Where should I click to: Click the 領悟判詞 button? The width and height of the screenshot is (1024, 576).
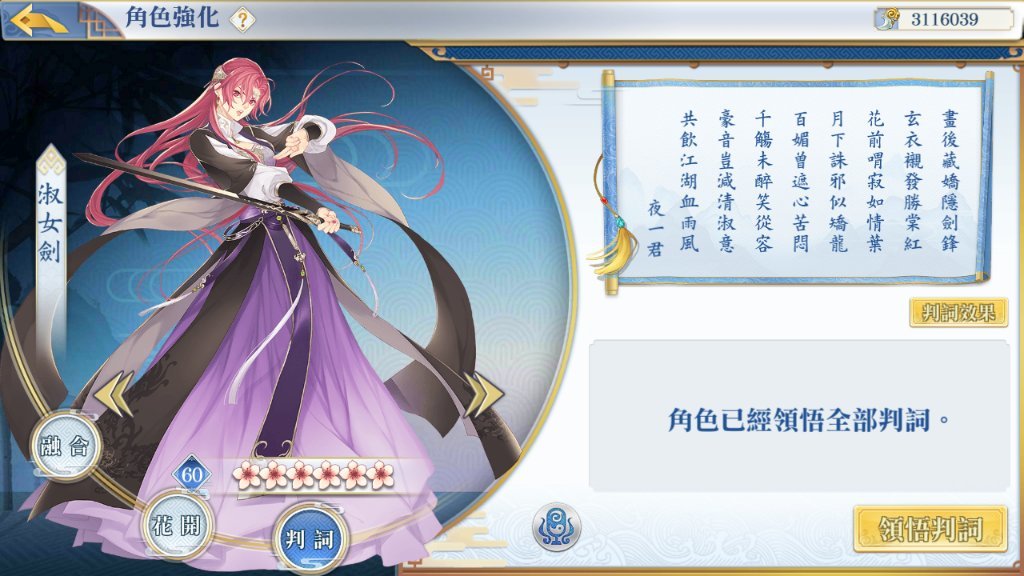pyautogui.click(x=930, y=529)
